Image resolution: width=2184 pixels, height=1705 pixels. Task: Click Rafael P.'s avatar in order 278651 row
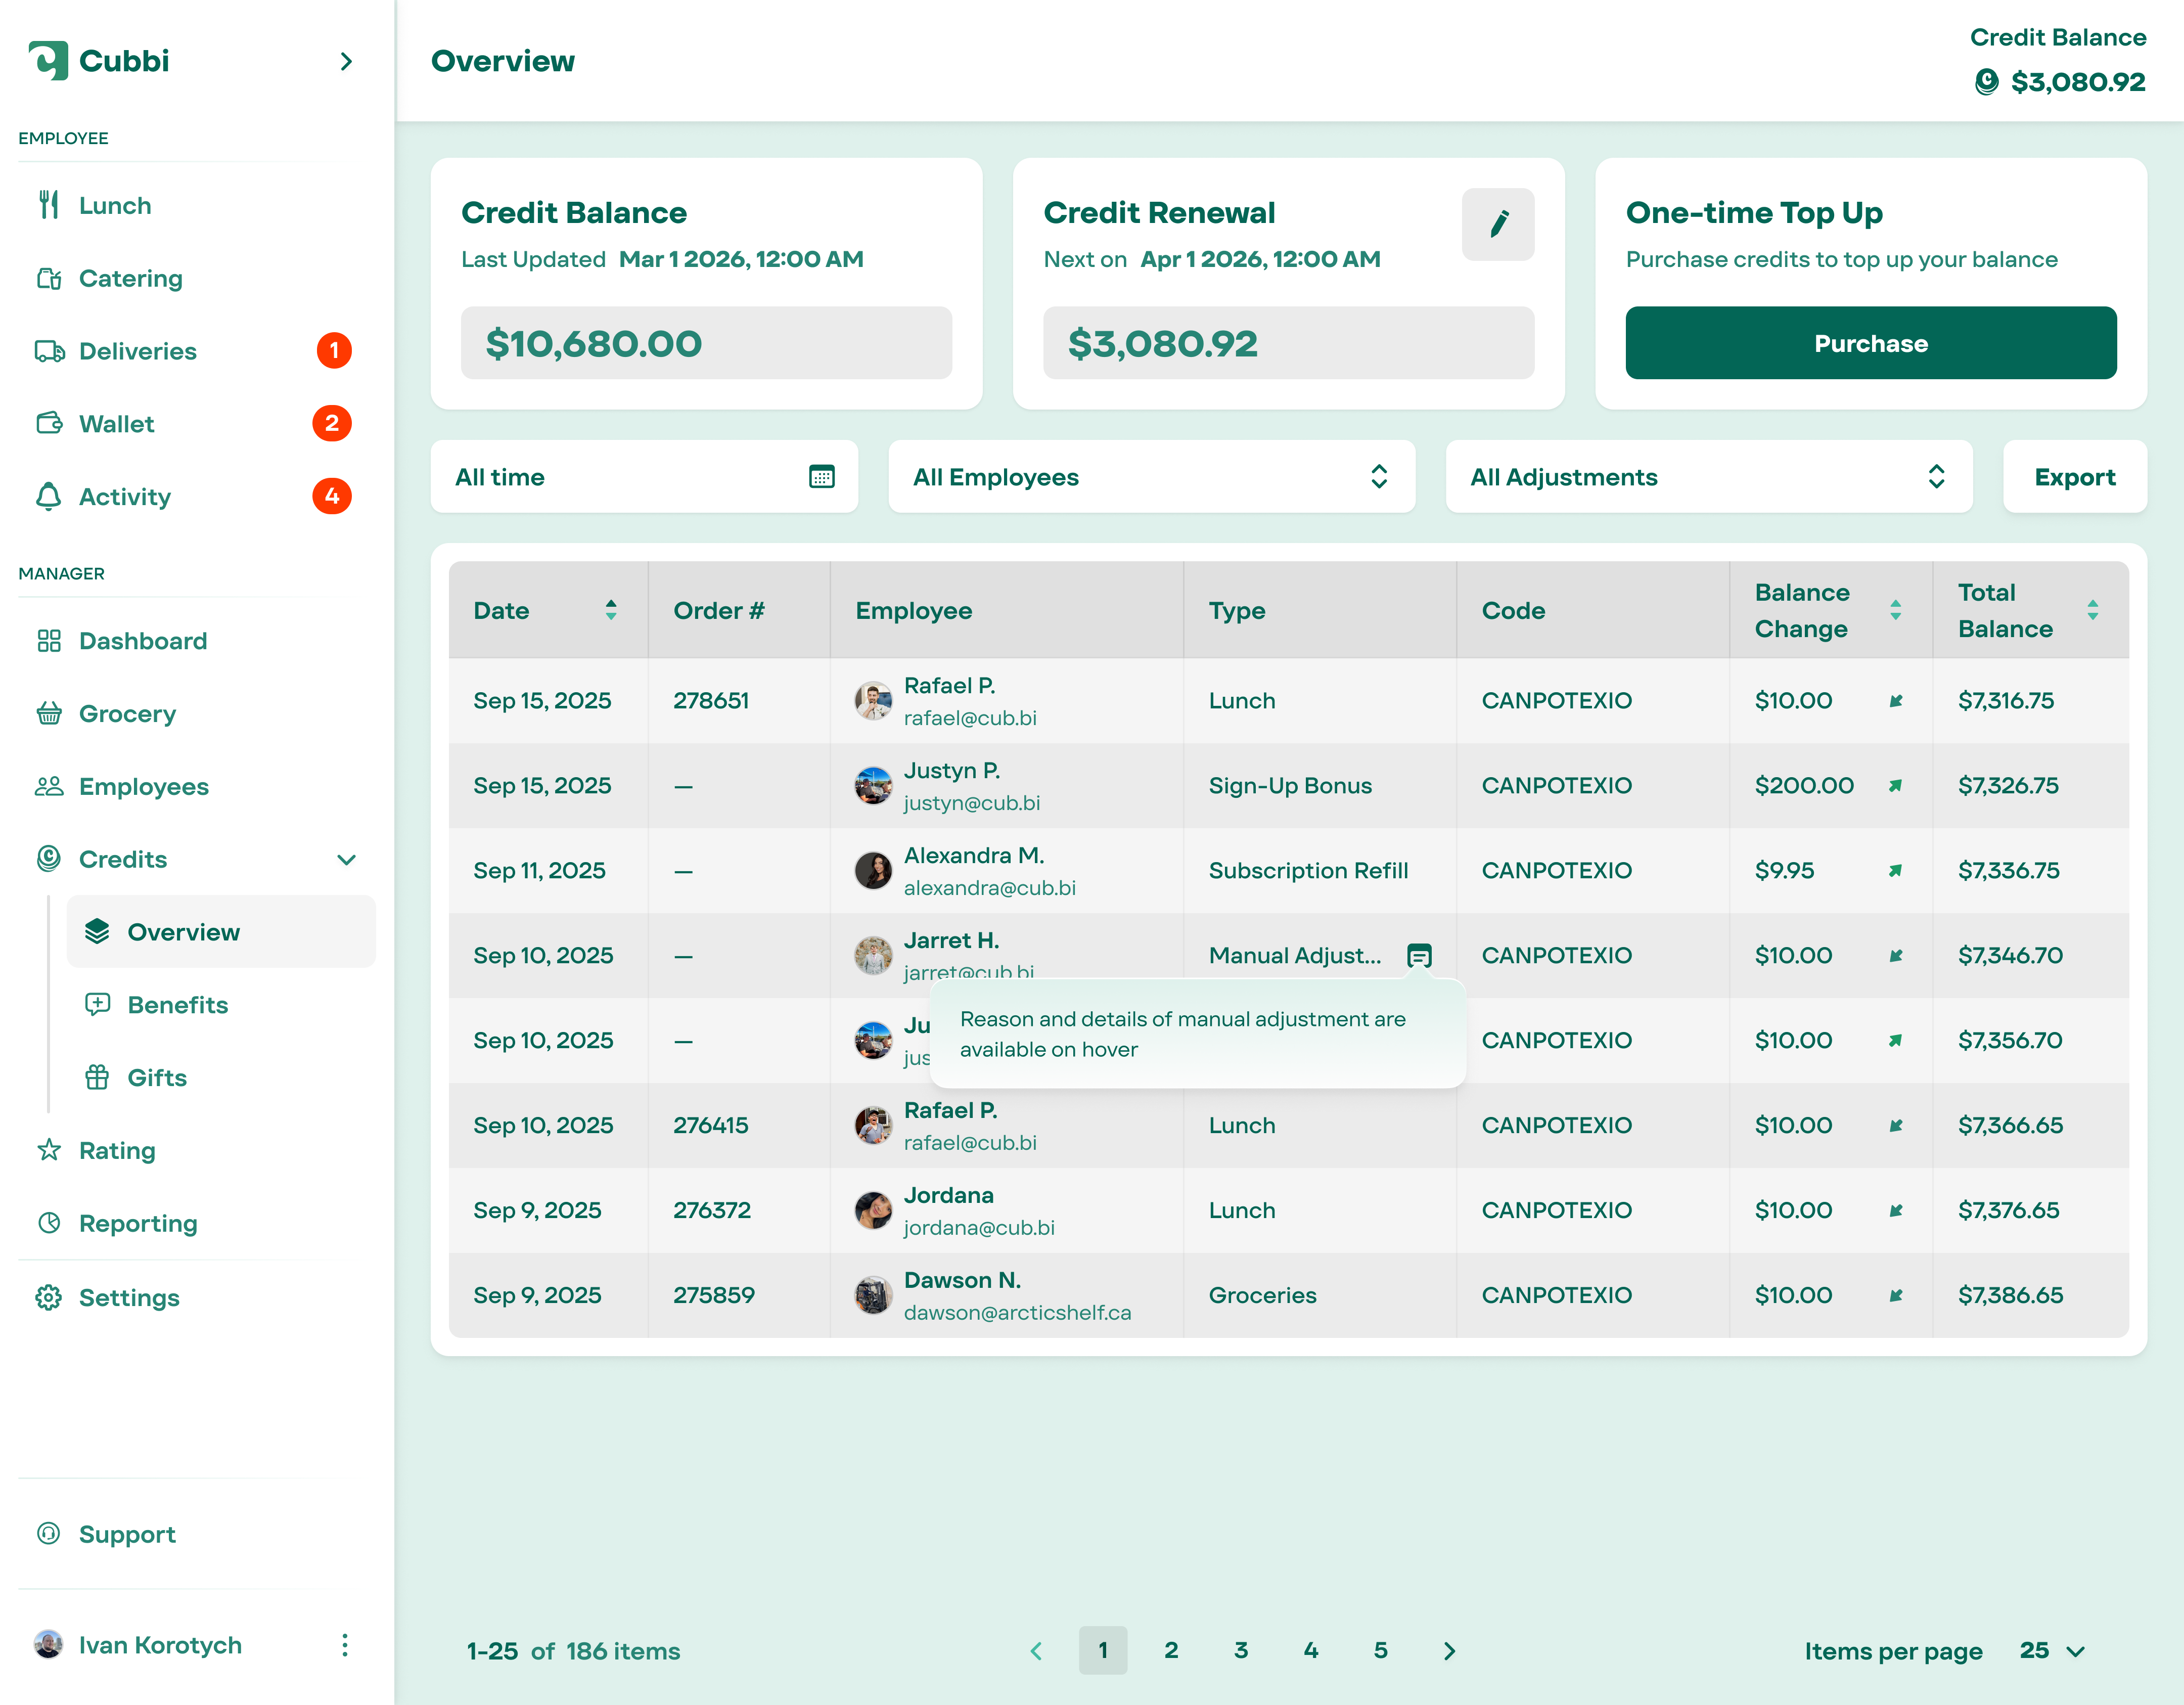tap(873, 701)
